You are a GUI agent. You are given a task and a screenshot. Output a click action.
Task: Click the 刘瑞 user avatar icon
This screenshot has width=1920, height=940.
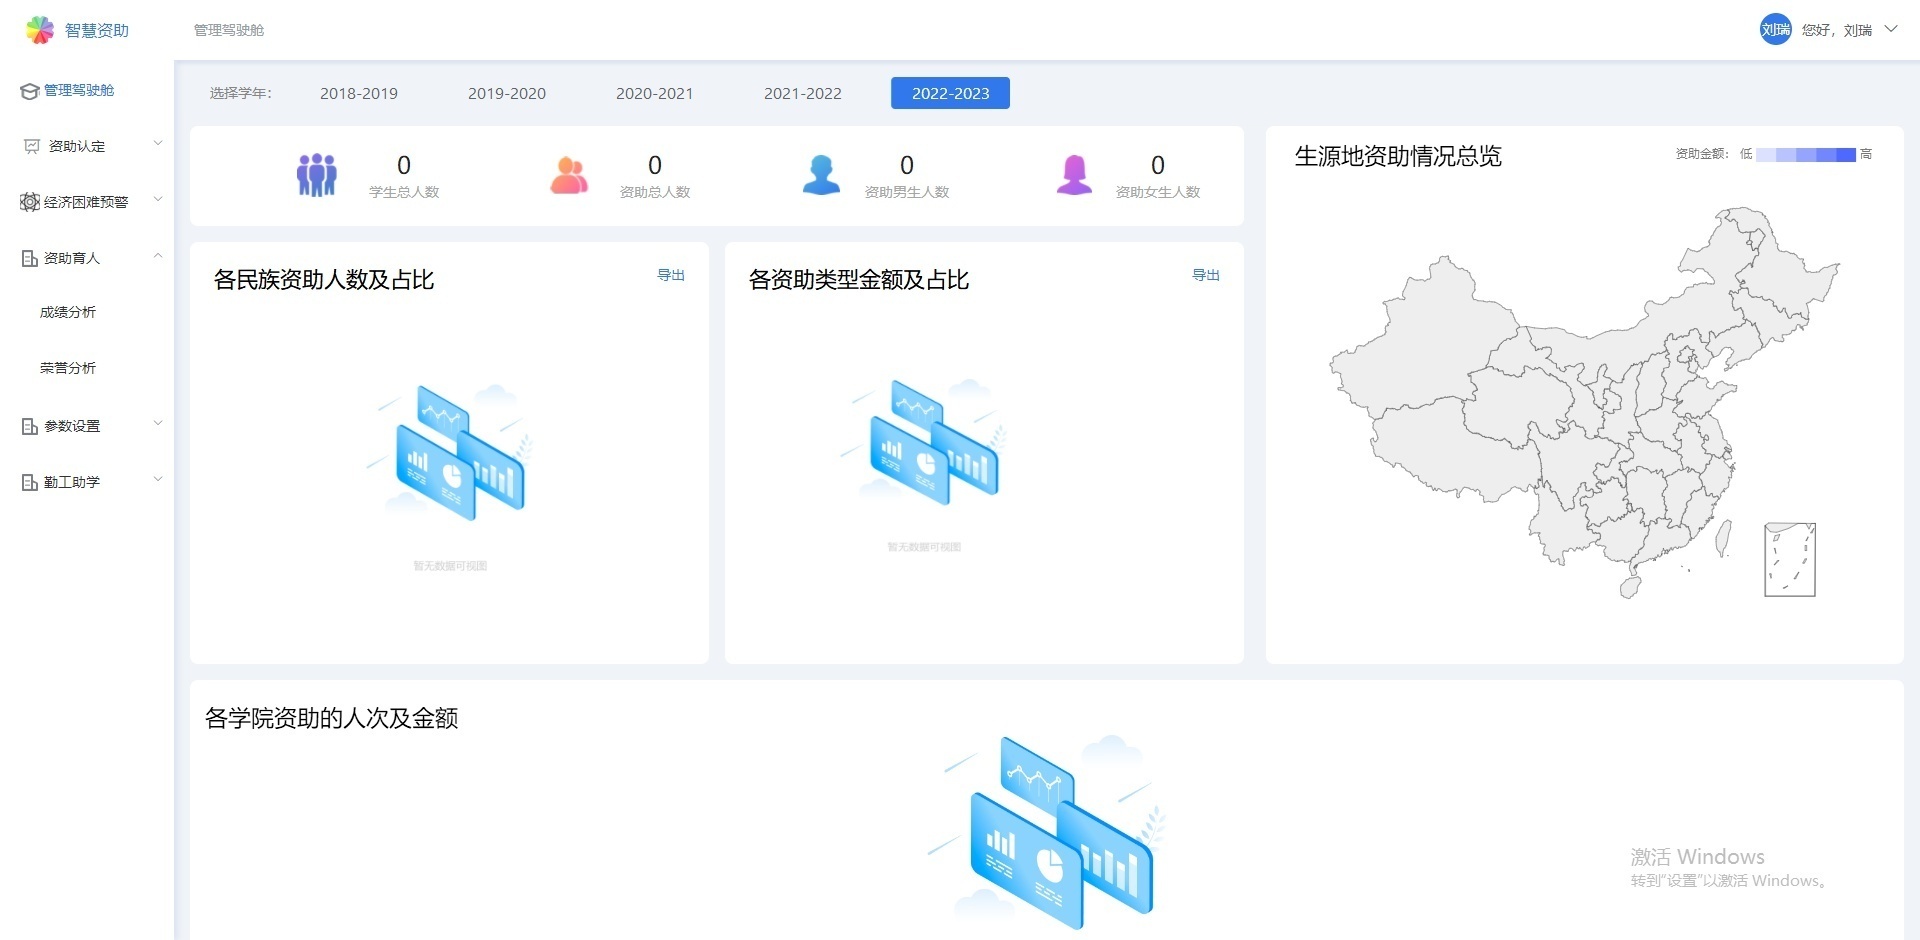tap(1775, 30)
